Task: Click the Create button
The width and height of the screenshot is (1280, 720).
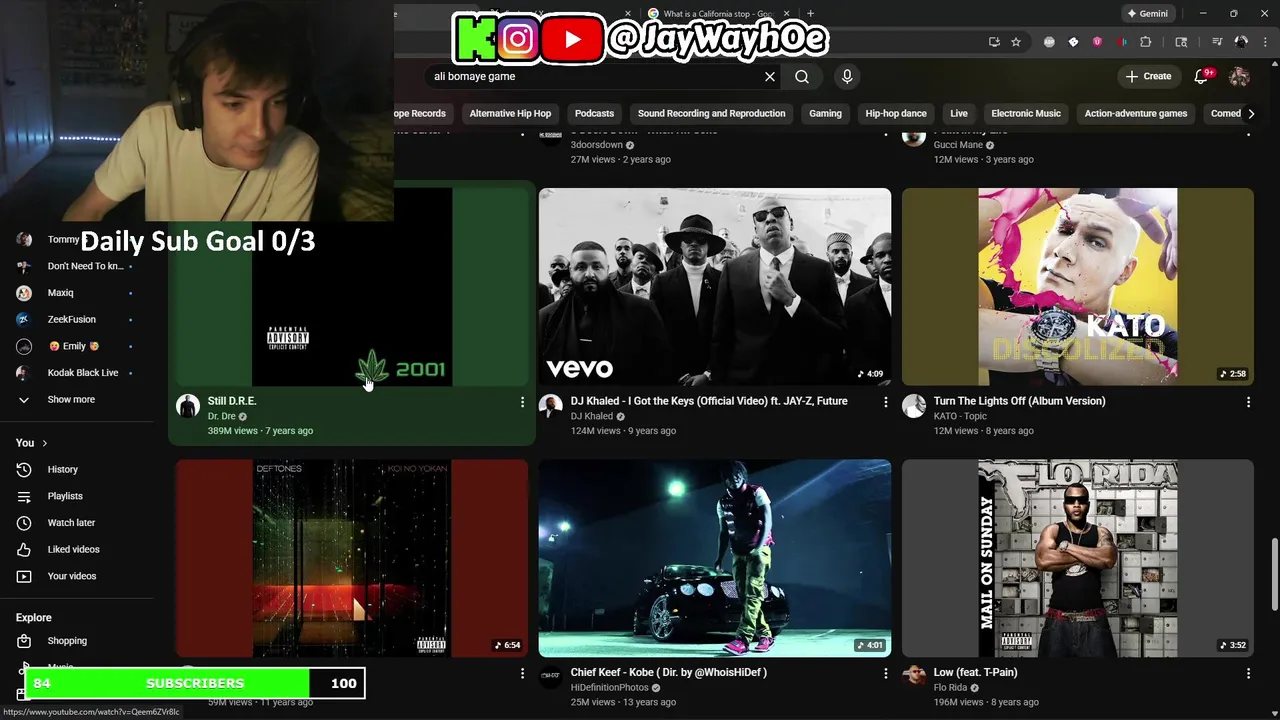Action: pyautogui.click(x=1148, y=76)
